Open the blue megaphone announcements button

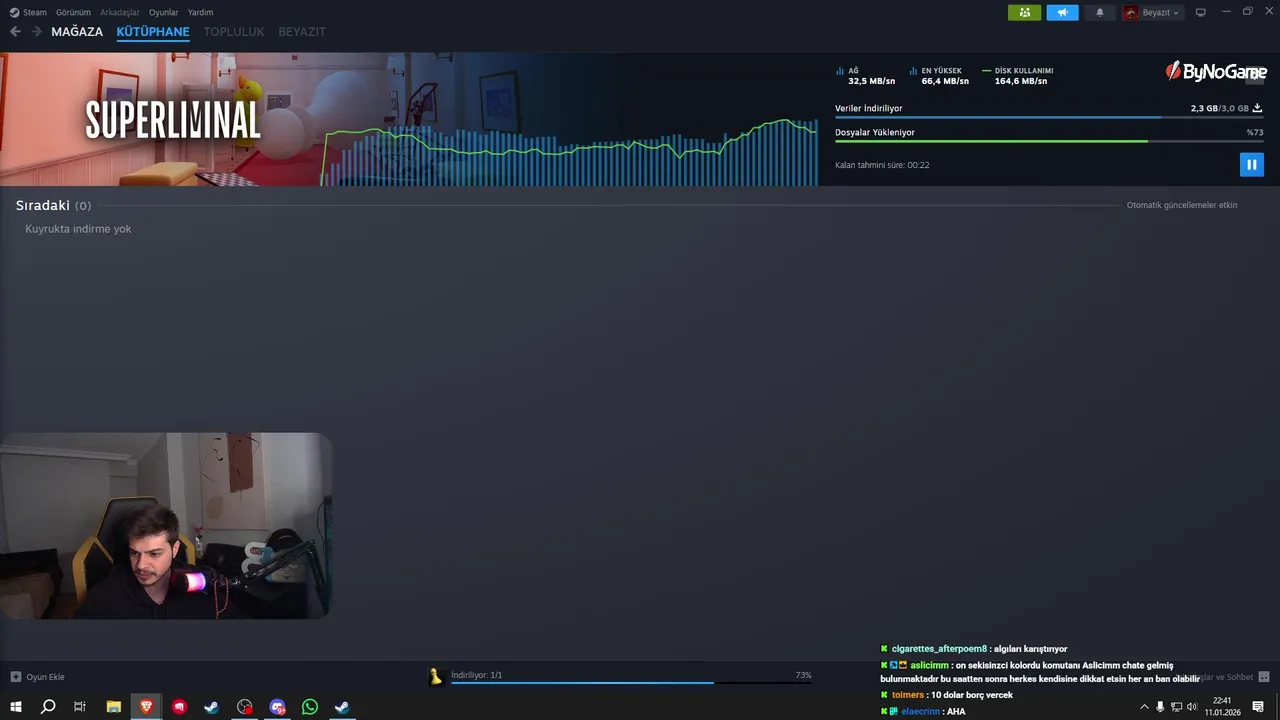tap(1062, 13)
